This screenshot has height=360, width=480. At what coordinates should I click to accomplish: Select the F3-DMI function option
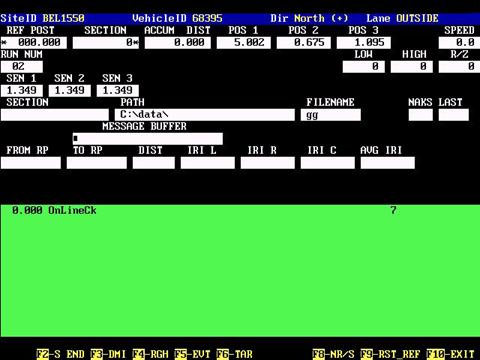108,354
